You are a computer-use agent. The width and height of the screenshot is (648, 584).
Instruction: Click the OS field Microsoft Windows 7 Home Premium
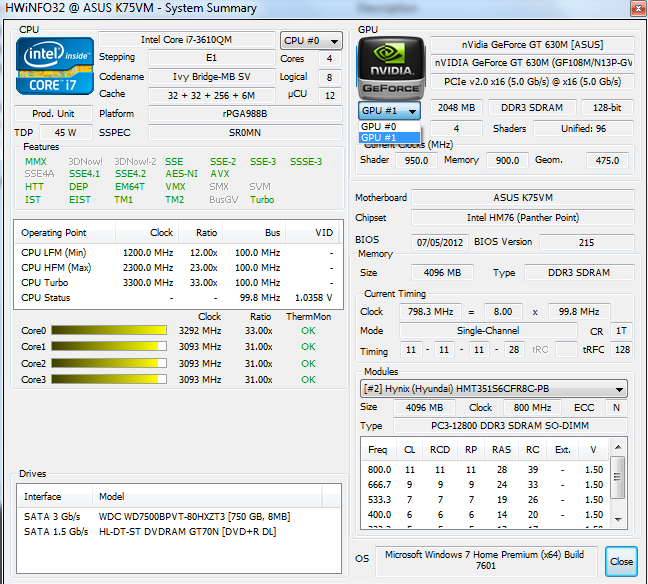point(486,560)
